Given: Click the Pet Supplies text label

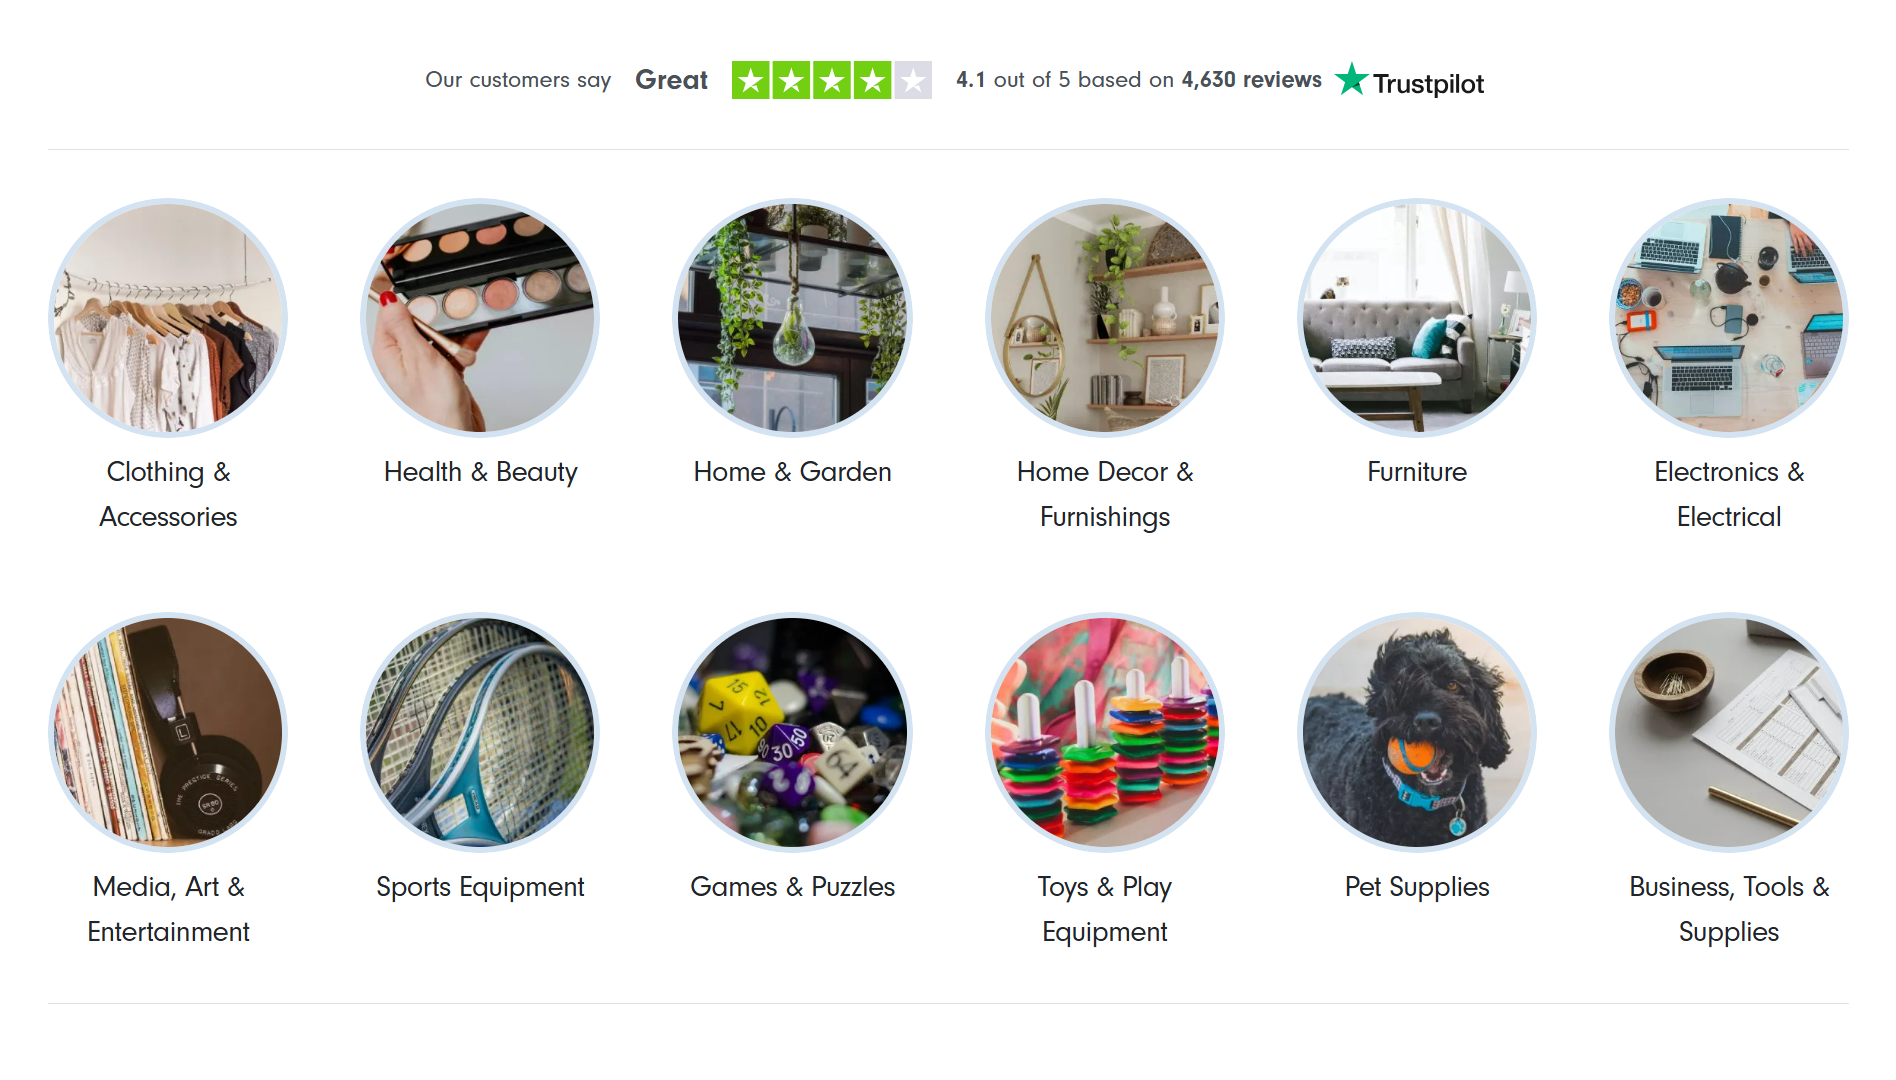Looking at the screenshot, I should (x=1417, y=887).
